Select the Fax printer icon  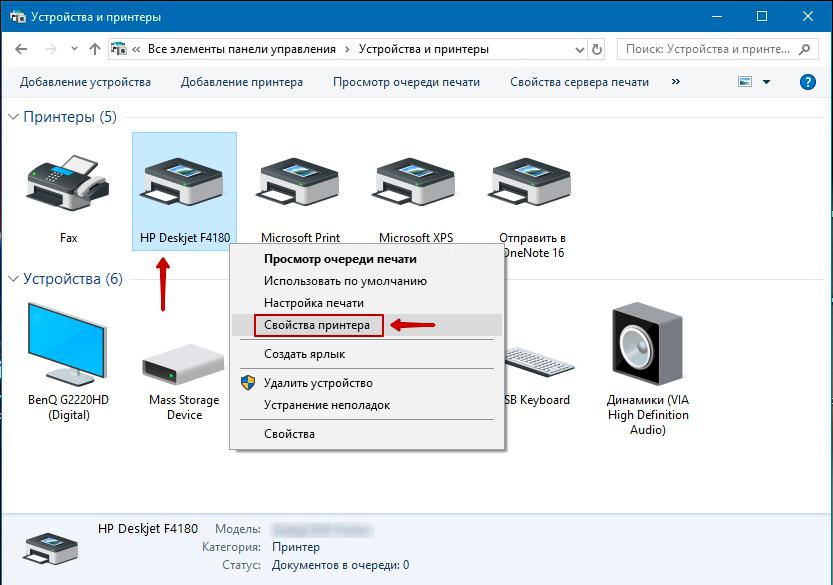(68, 183)
